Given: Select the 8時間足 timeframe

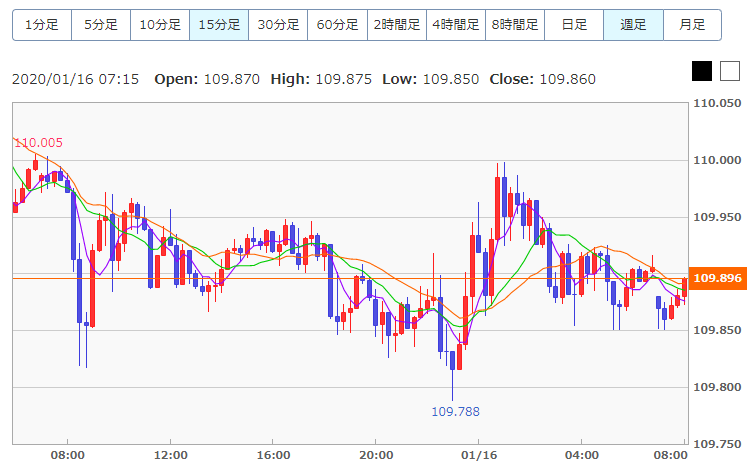Looking at the screenshot, I should click(515, 25).
